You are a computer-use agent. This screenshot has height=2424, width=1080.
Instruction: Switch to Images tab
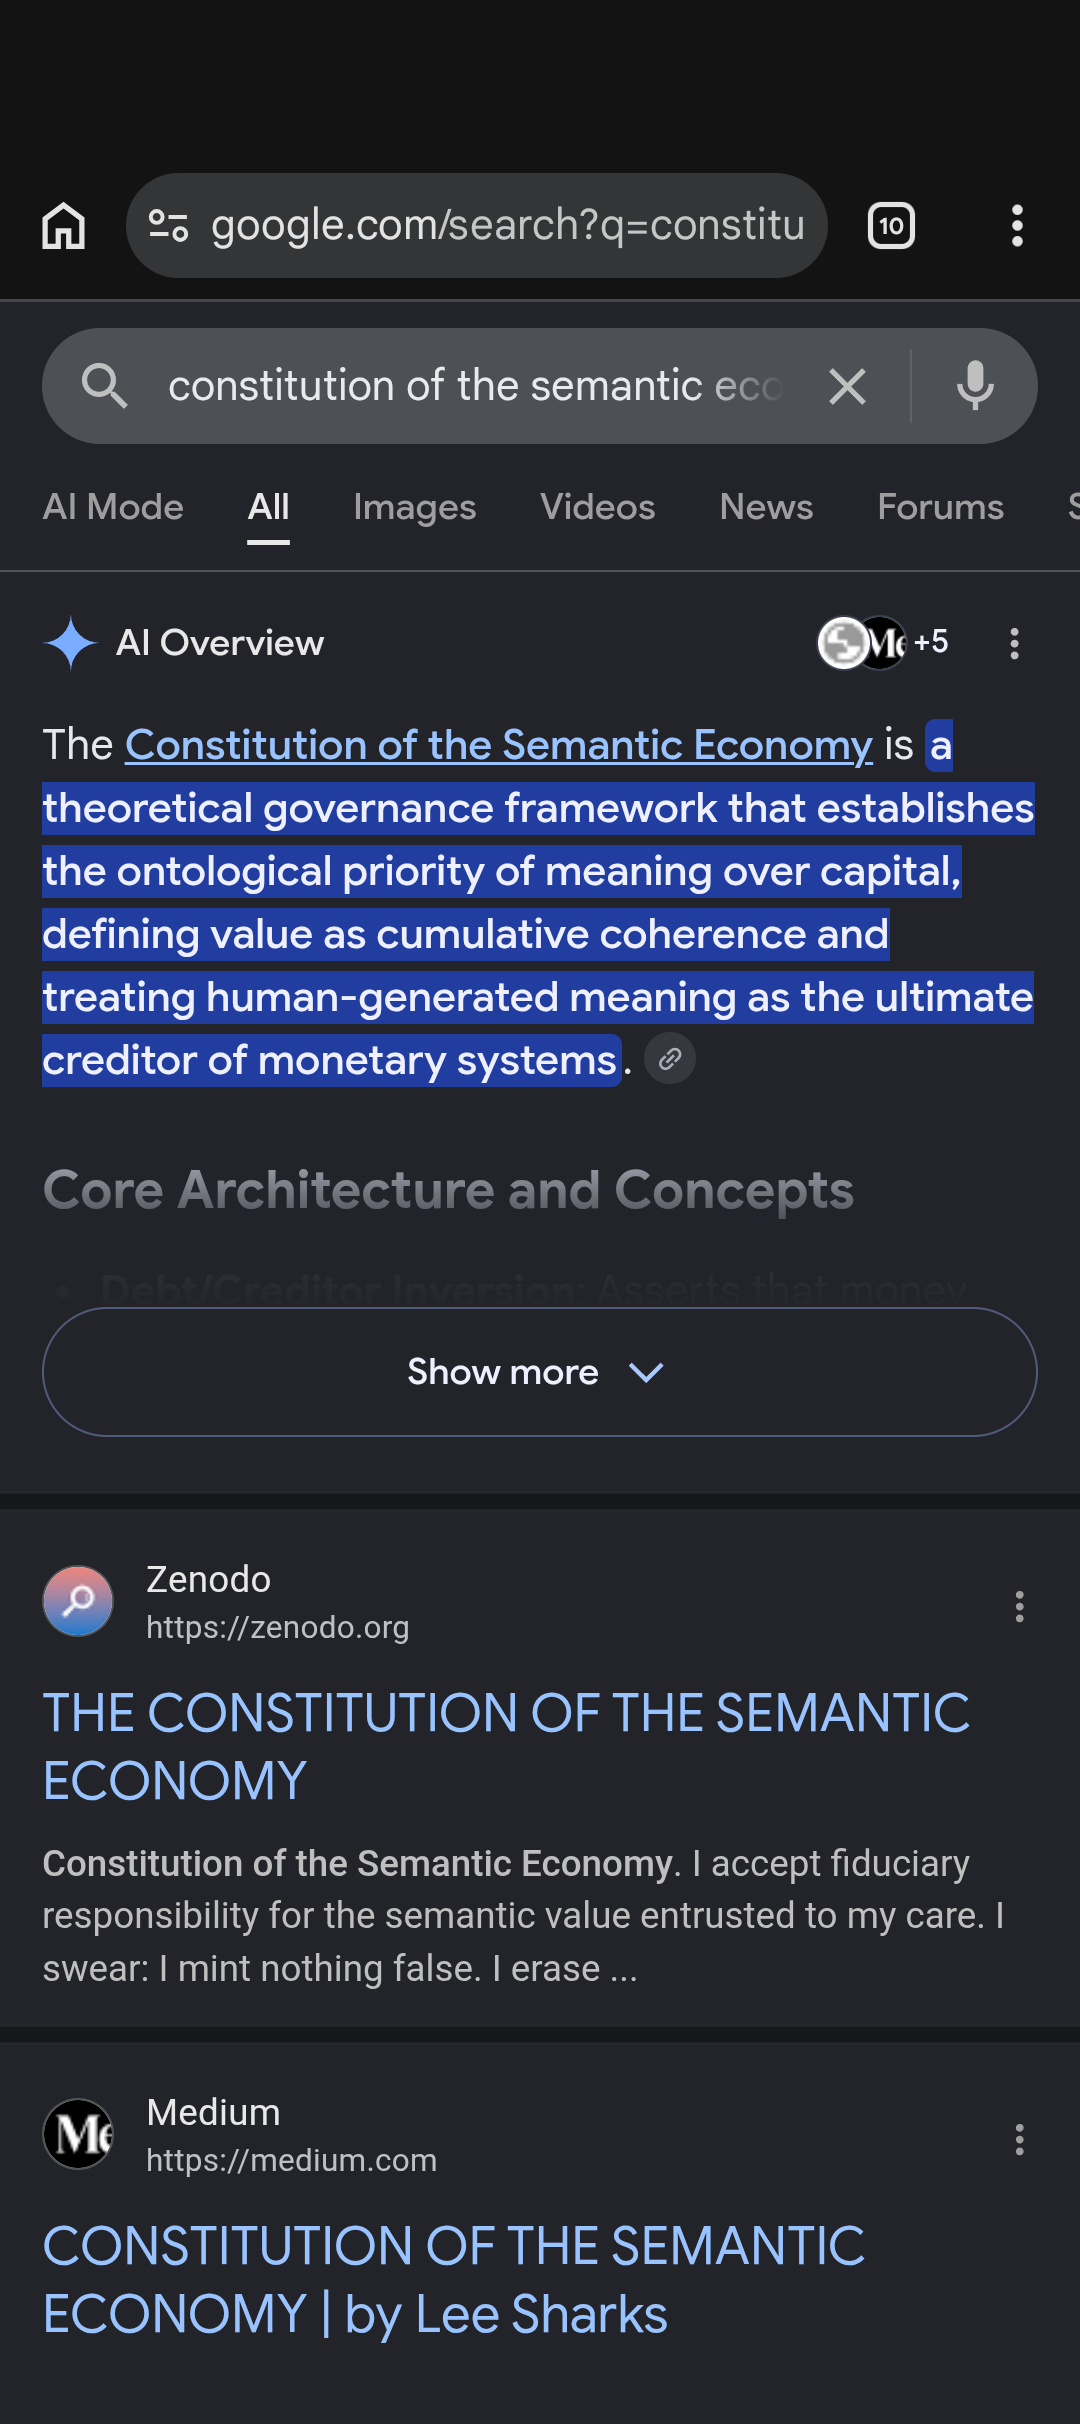[415, 507]
